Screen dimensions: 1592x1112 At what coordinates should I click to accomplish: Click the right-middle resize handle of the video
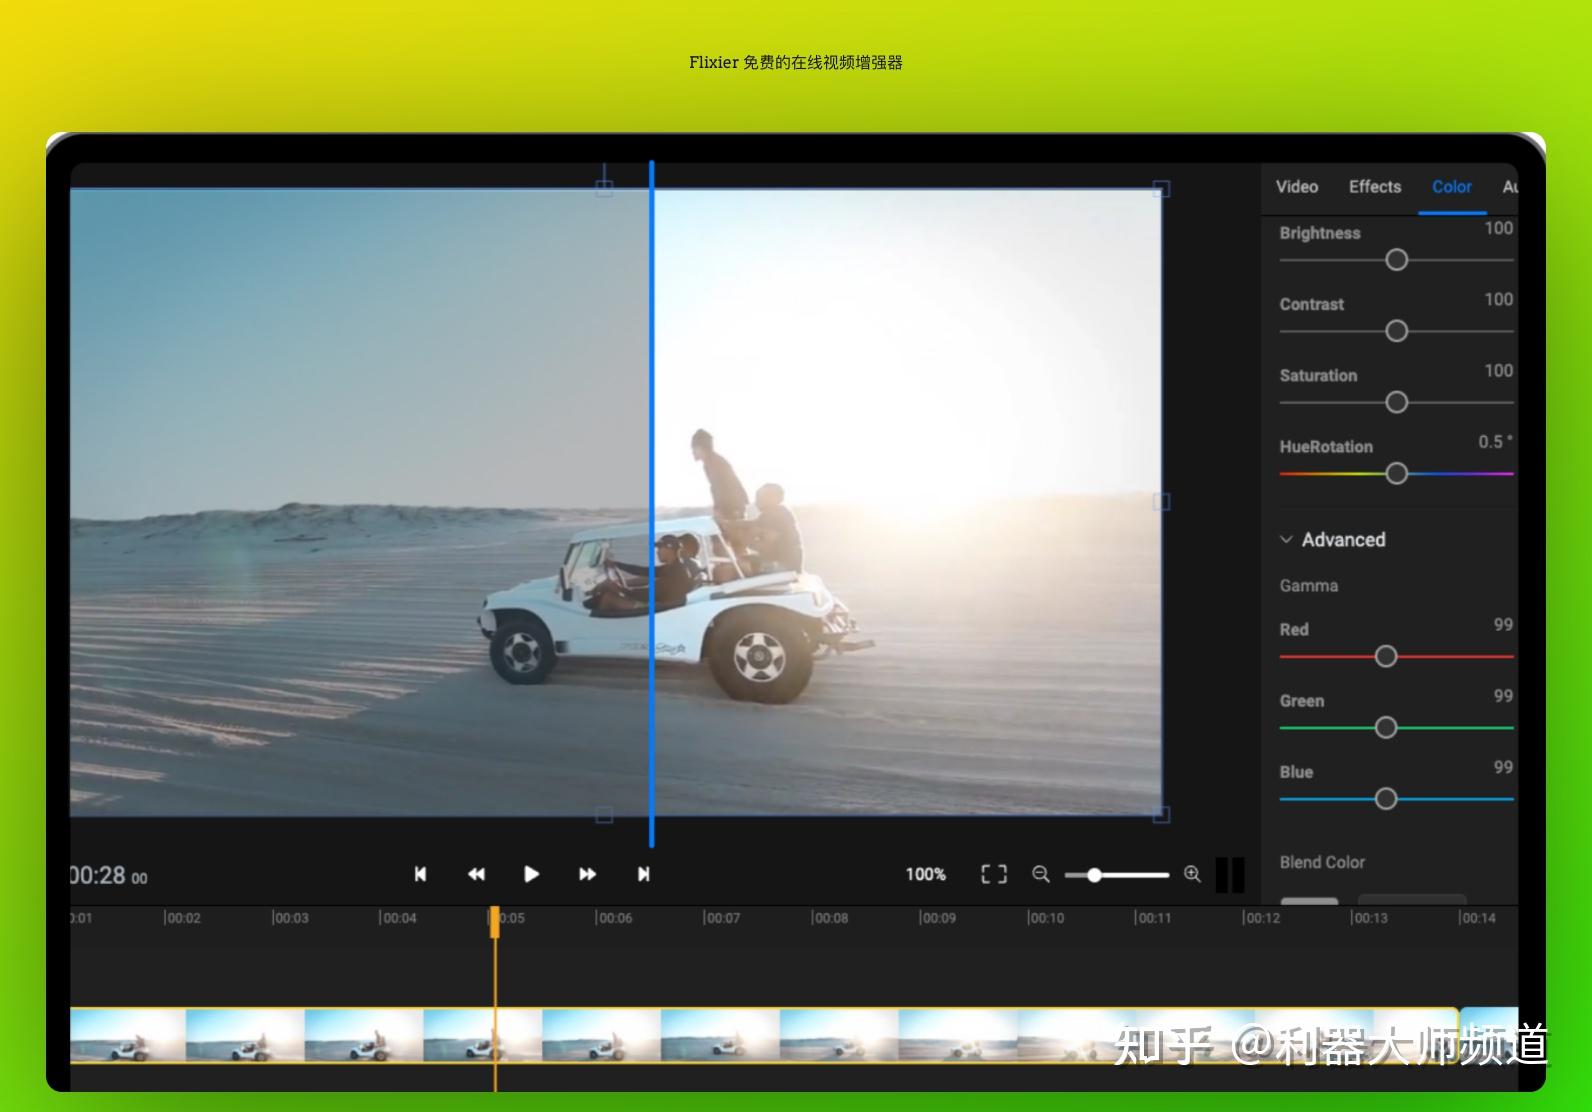coord(1161,502)
